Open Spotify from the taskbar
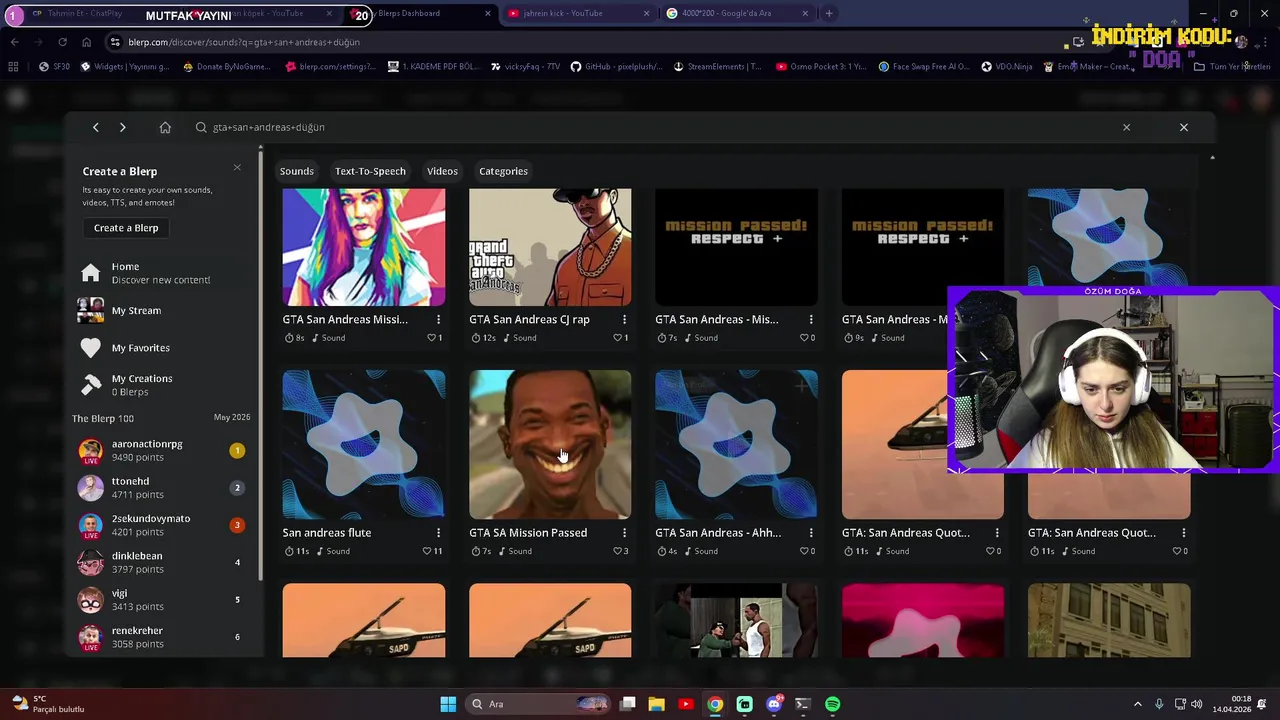 pyautogui.click(x=832, y=704)
